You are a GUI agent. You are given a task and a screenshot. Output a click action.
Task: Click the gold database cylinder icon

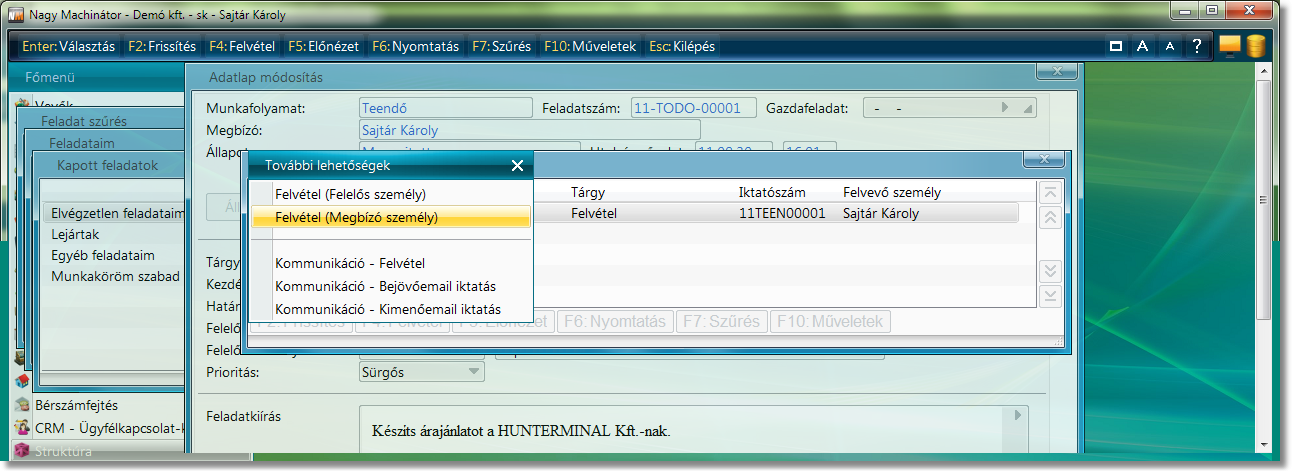pyautogui.click(x=1255, y=46)
